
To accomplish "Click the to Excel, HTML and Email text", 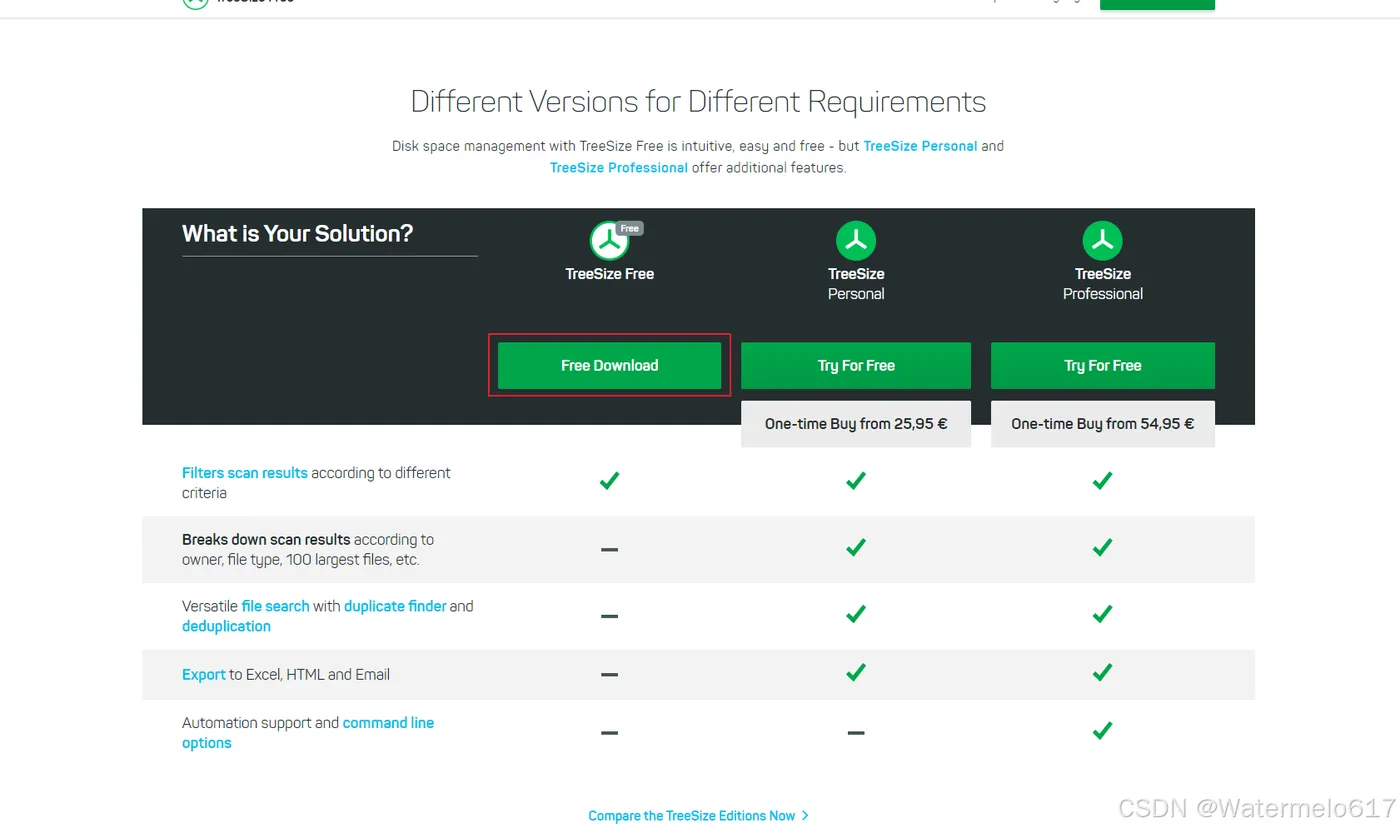I will (310, 675).
